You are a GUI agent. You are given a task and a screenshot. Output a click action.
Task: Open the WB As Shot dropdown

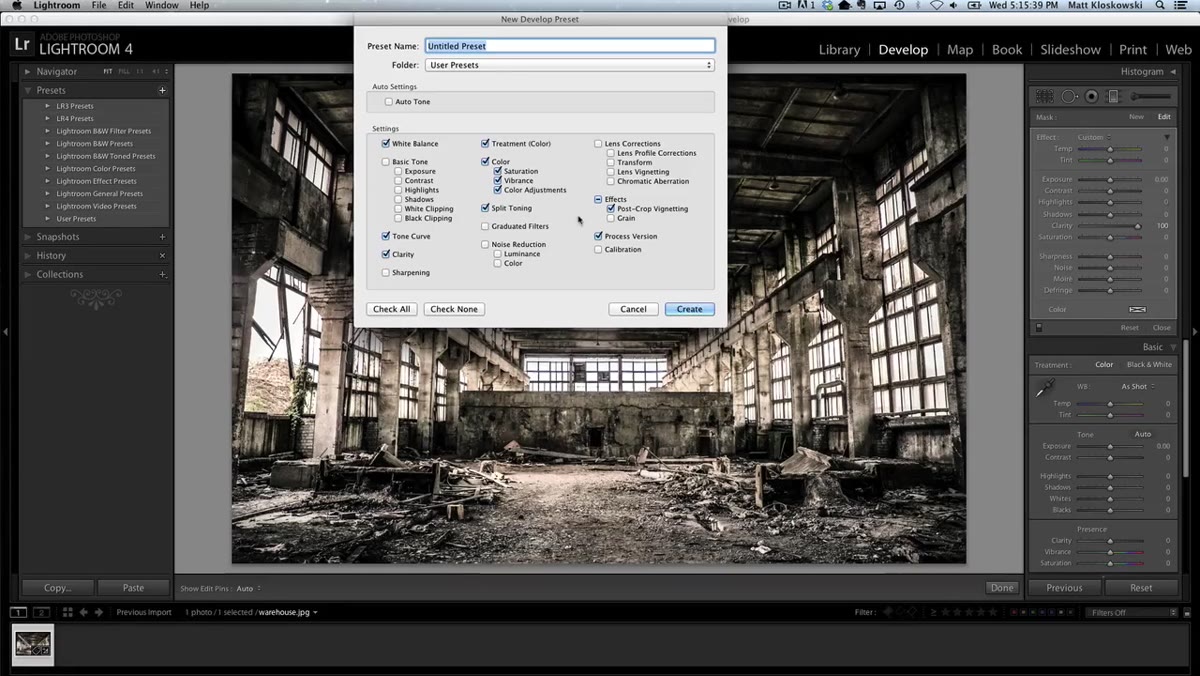(x=1137, y=386)
